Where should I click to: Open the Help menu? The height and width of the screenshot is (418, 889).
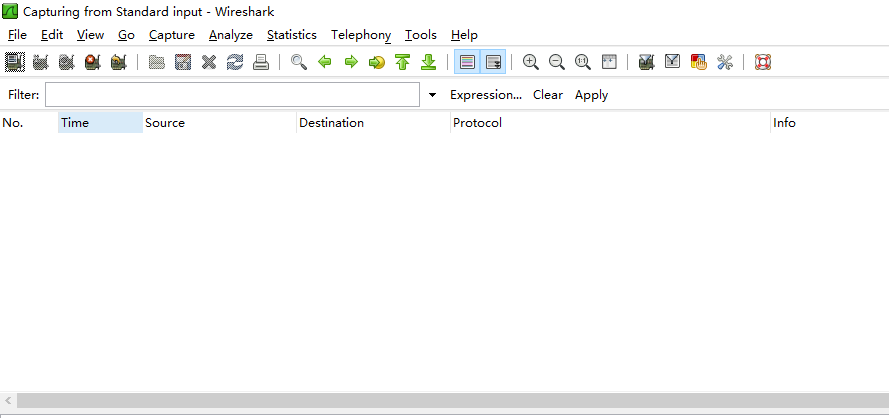coord(464,35)
